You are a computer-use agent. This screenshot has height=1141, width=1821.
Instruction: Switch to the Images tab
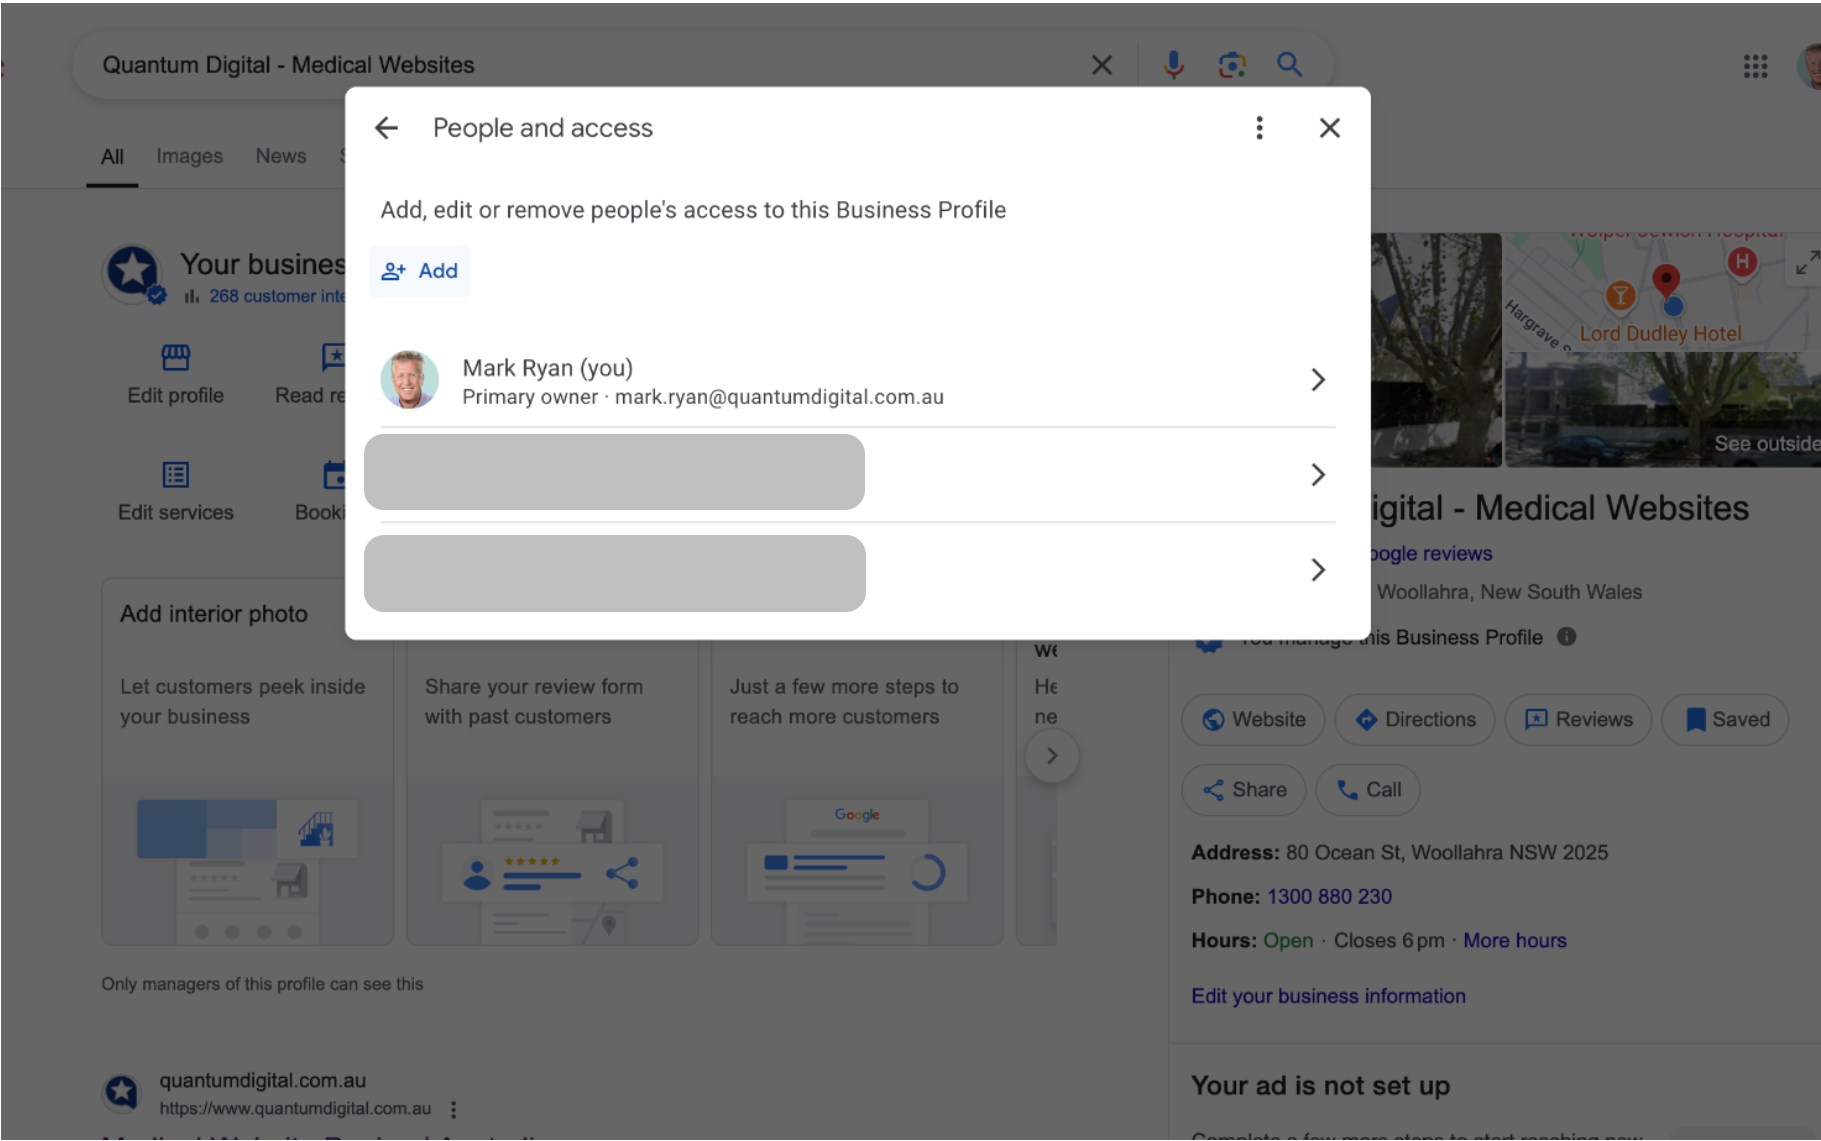189,156
